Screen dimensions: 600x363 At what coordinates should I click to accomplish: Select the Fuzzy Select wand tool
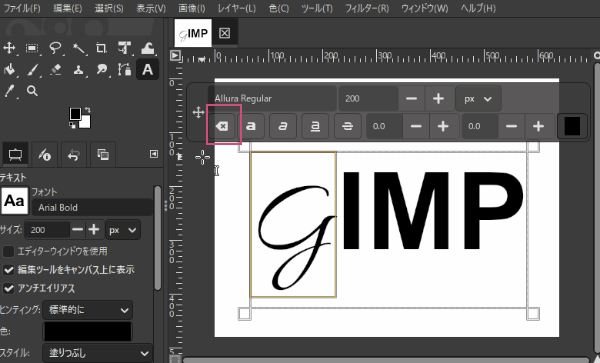point(78,48)
